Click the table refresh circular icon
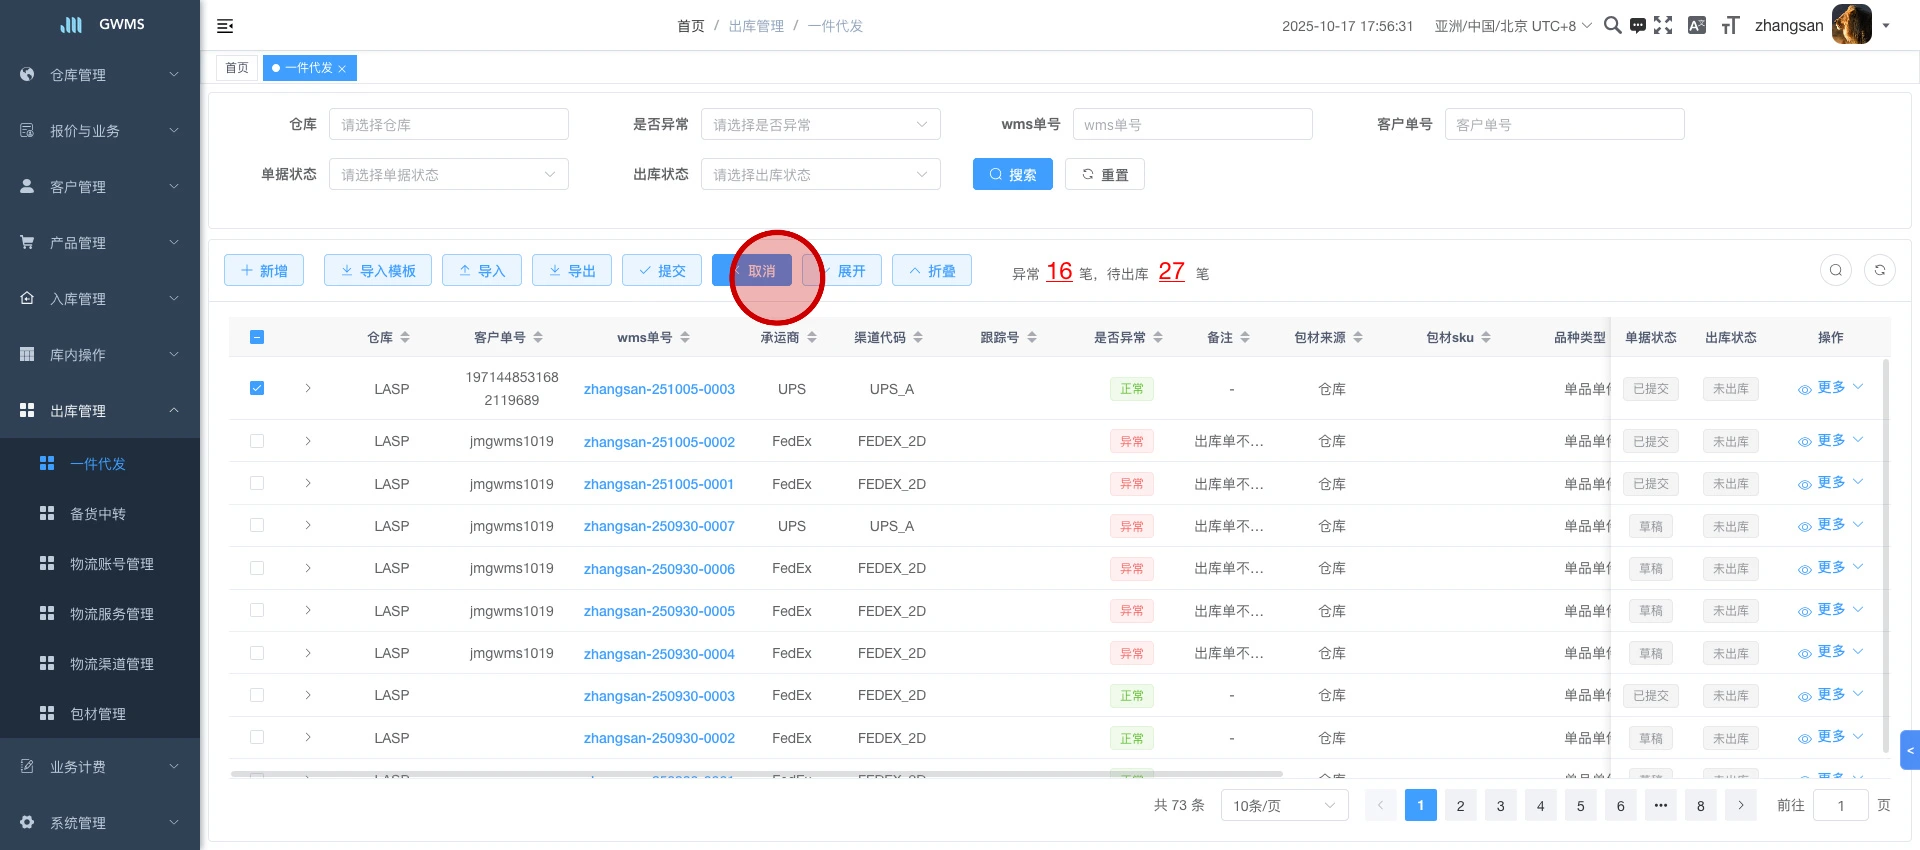The height and width of the screenshot is (850, 1920). click(x=1879, y=270)
